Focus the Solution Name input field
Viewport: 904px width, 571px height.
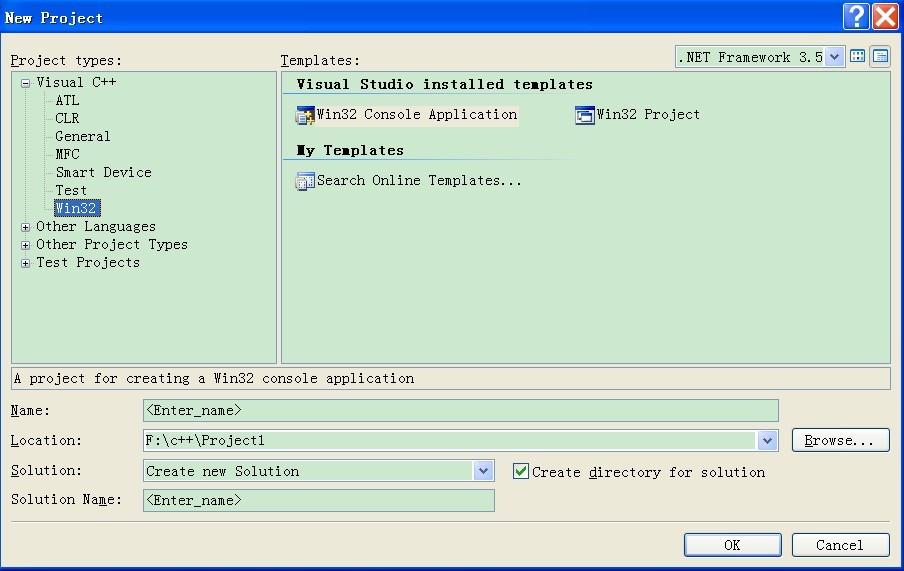(318, 500)
